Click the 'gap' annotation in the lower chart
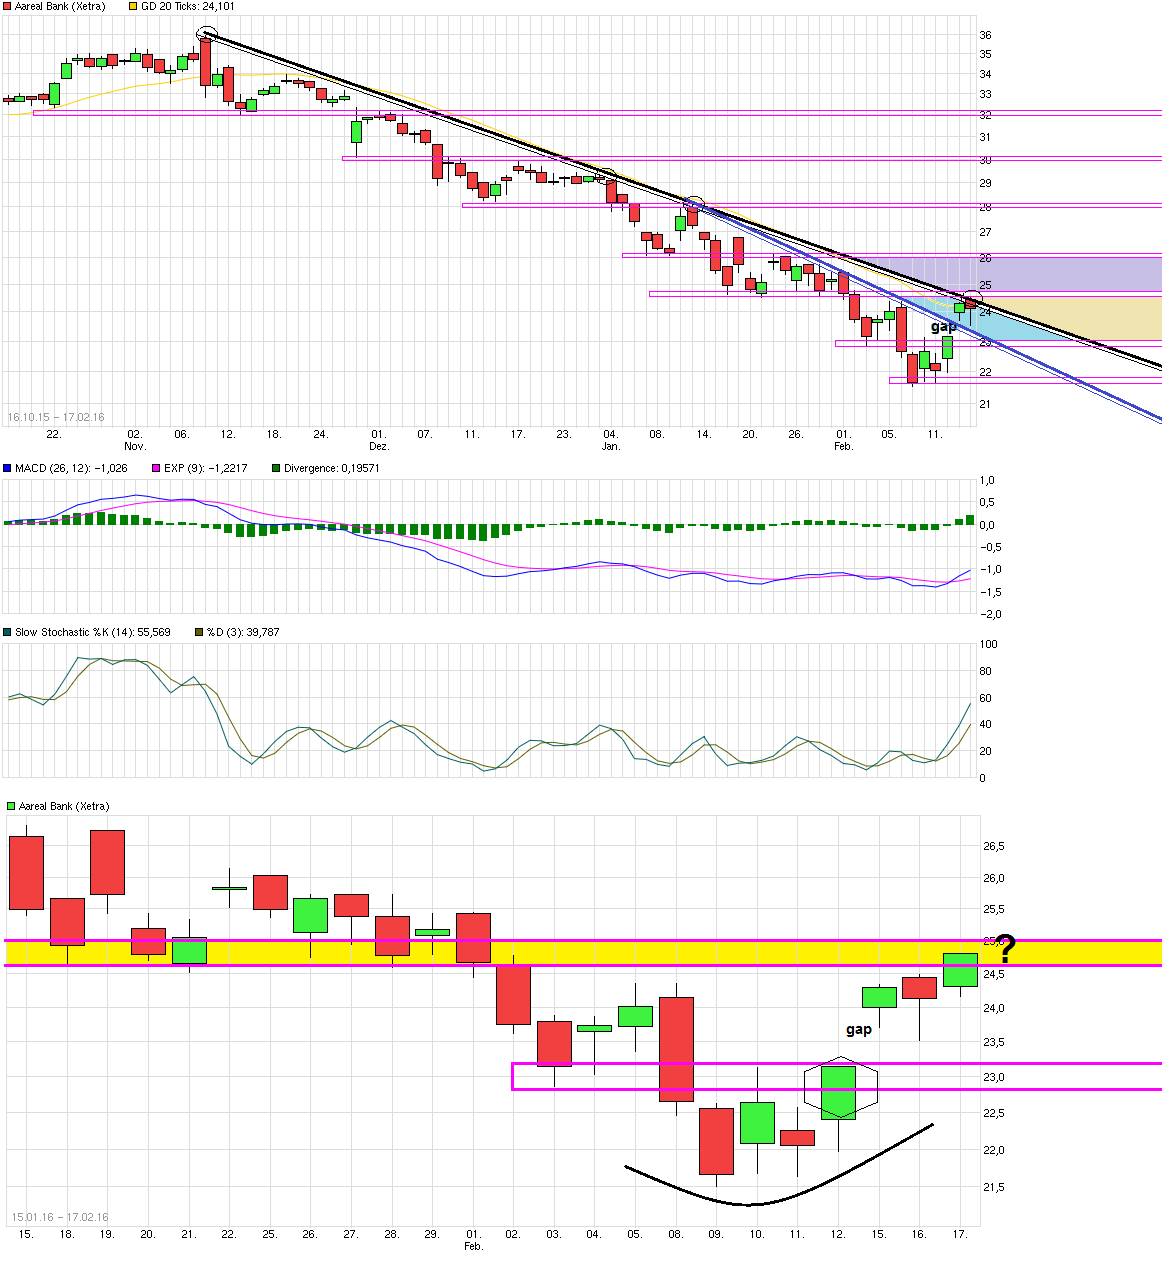The width and height of the screenshot is (1162, 1264). click(859, 1029)
